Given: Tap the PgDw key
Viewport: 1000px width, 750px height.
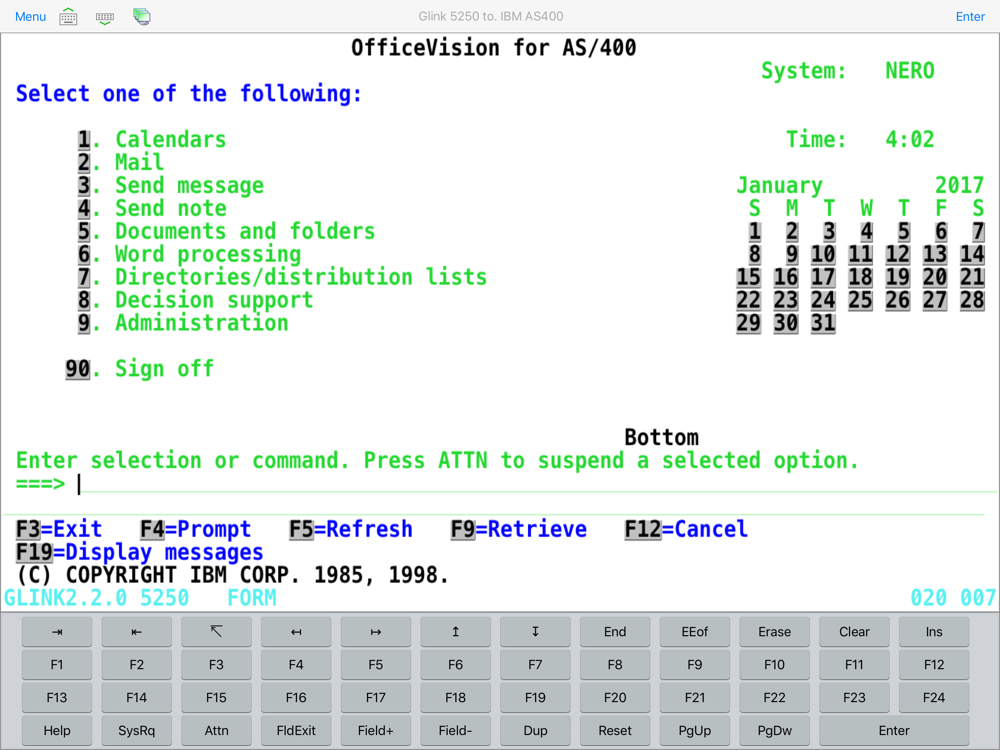Looking at the screenshot, I should pyautogui.click(x=774, y=731).
